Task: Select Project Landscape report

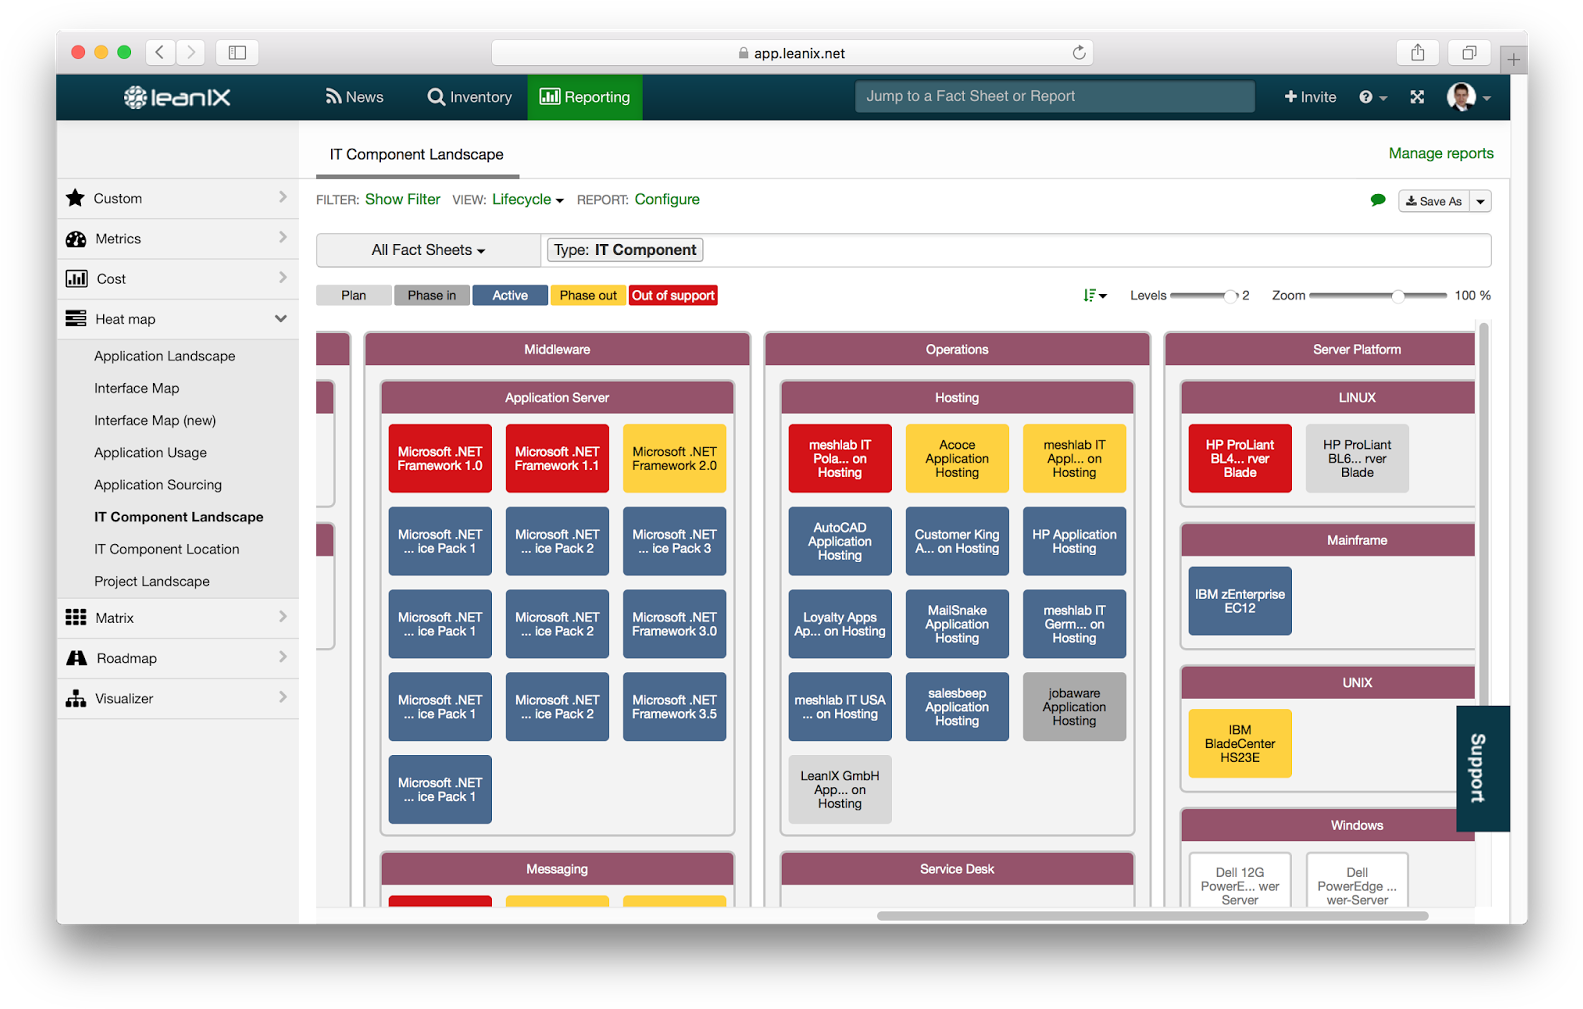Action: click(x=152, y=581)
